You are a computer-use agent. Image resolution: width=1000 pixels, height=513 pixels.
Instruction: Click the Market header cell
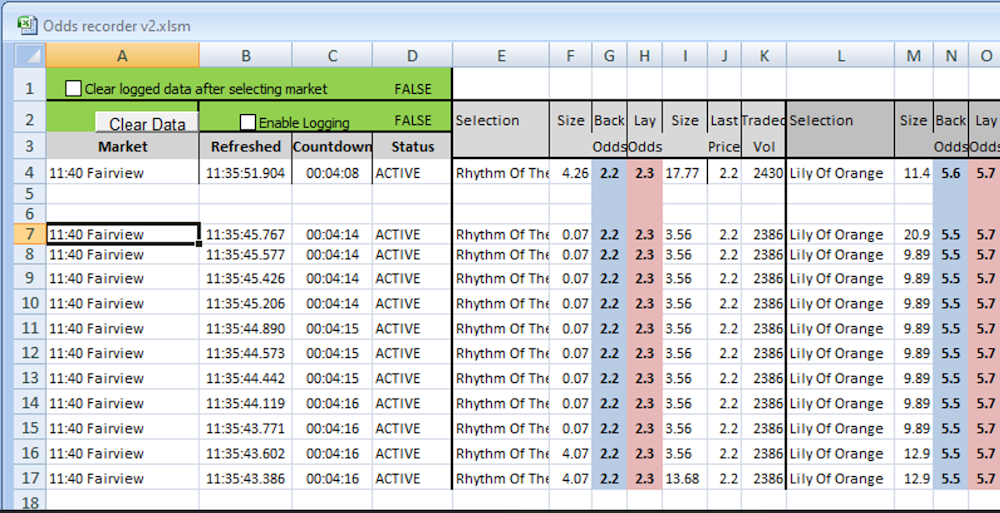tap(122, 146)
